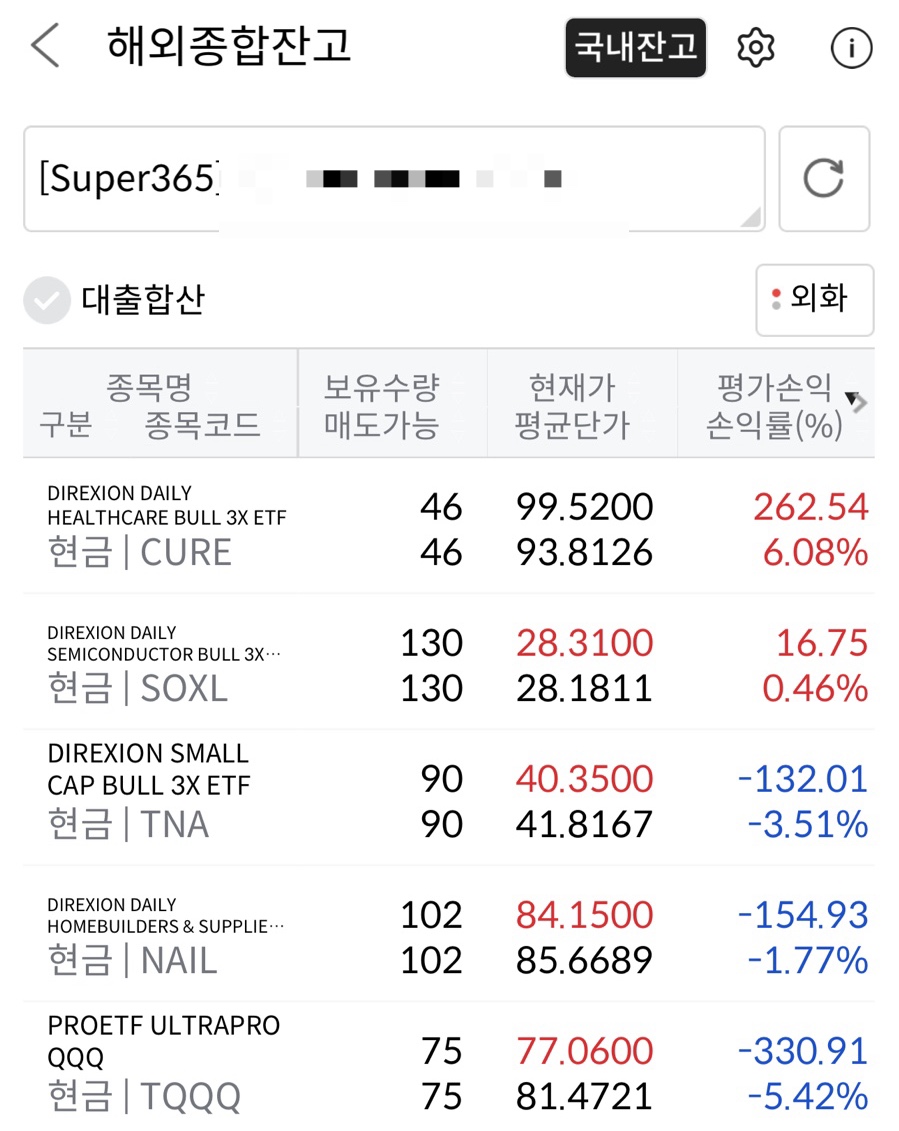Viewport: 899px width, 1131px height.
Task: Open the SOXL holding row
Action: [x=449, y=662]
